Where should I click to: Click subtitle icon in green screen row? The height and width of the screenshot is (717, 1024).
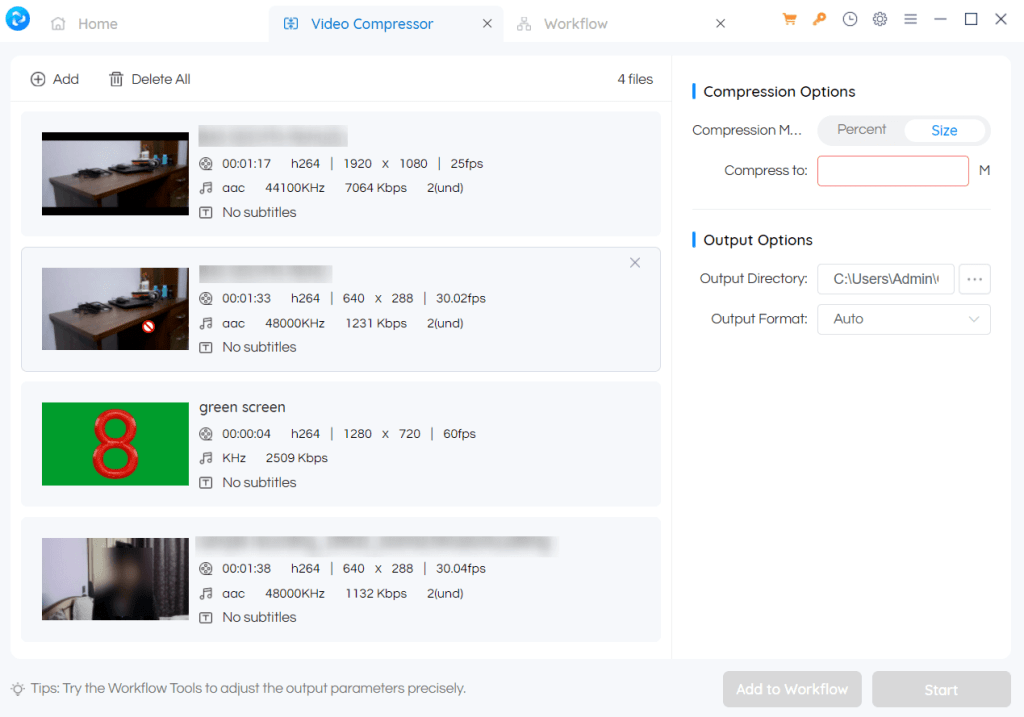(x=206, y=483)
